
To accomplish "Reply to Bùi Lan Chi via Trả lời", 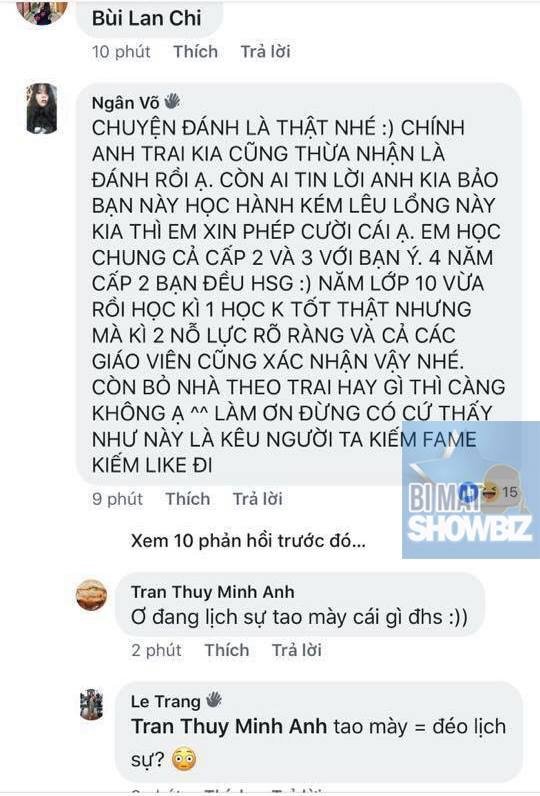I will click(265, 51).
